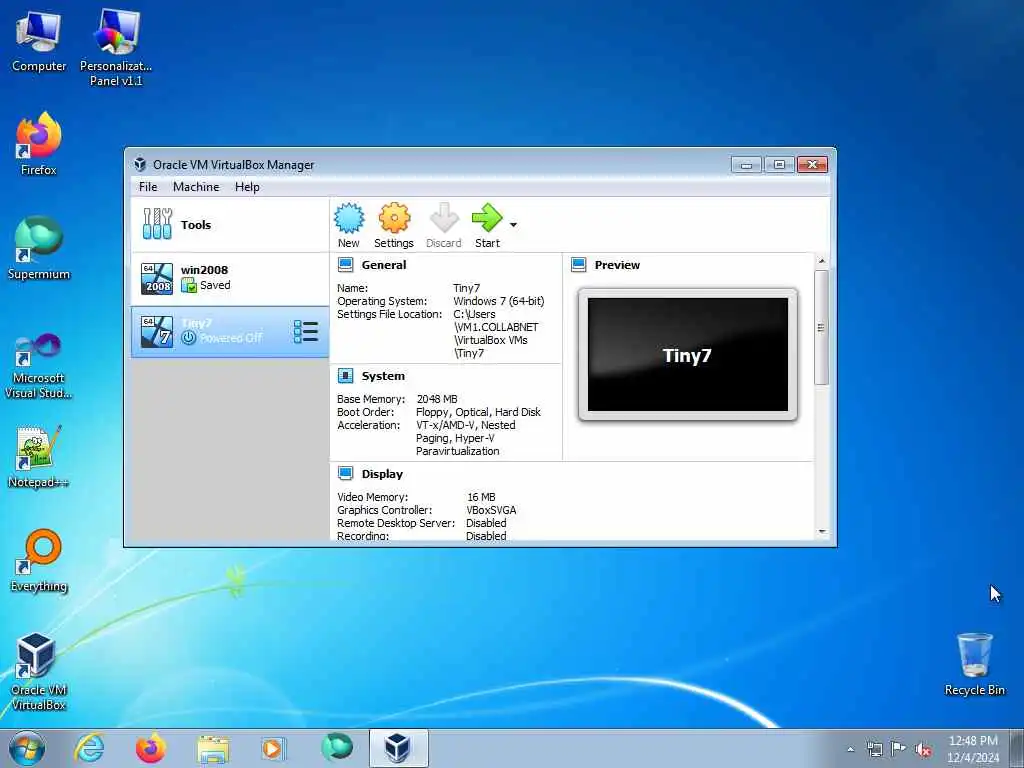Click the details pane scroll up arrow
Viewport: 1024px width, 768px height.
pyautogui.click(x=822, y=261)
